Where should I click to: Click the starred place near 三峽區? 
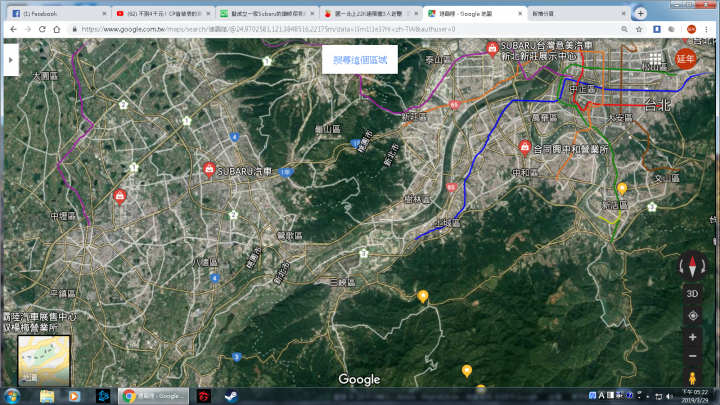(x=422, y=296)
